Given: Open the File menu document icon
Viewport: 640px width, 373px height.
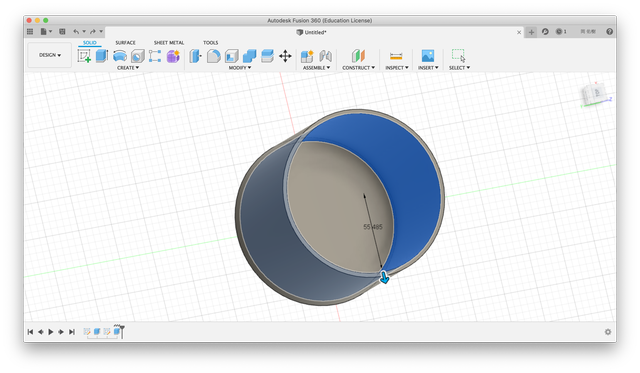Looking at the screenshot, I should point(43,31).
